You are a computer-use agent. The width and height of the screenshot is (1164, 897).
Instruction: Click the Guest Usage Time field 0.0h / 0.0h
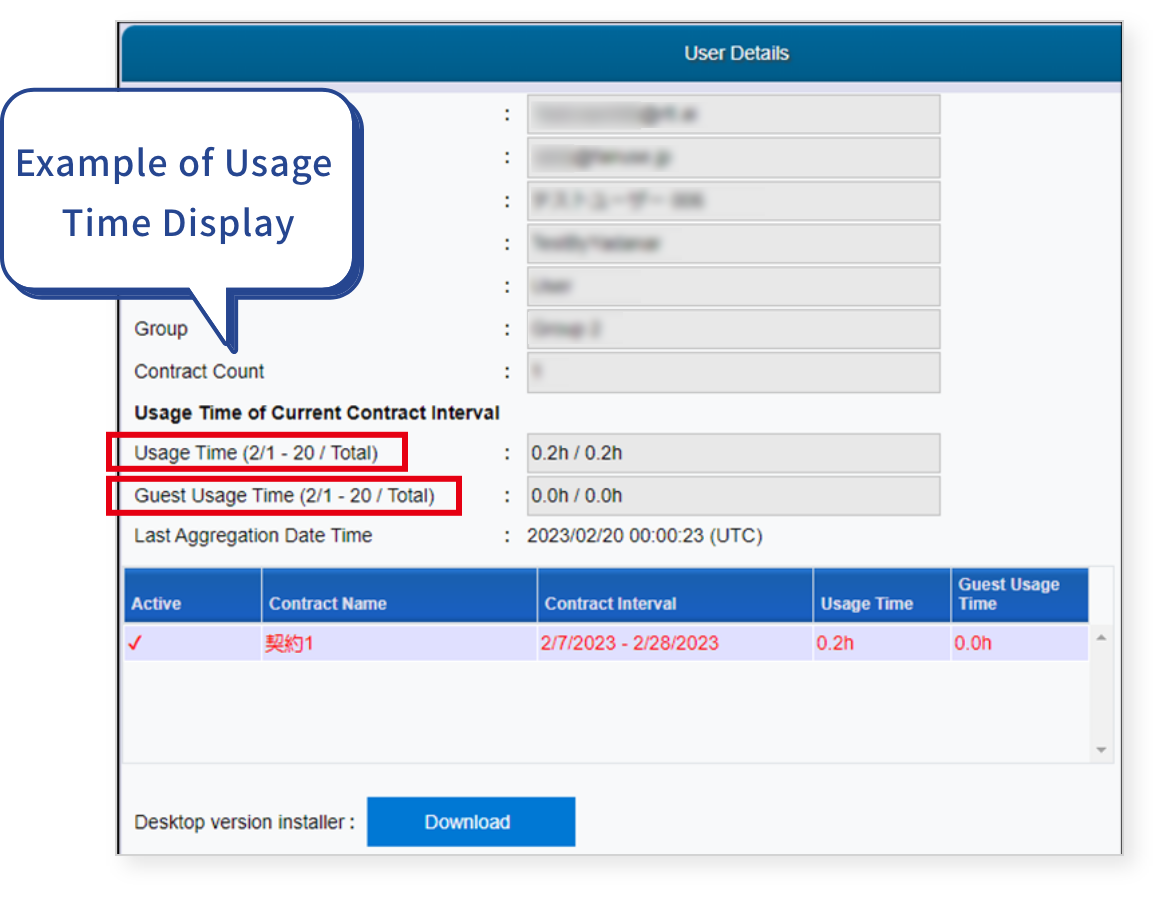click(x=733, y=496)
